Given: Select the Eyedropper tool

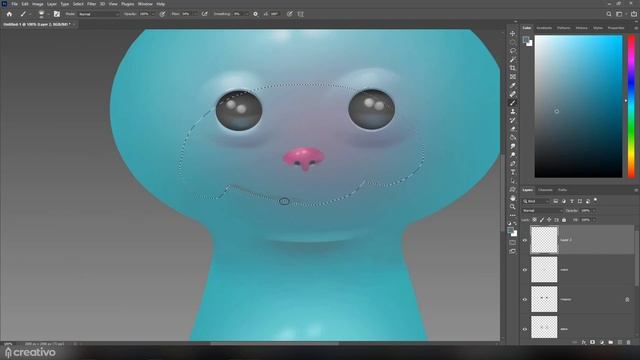Looking at the screenshot, I should point(512,85).
